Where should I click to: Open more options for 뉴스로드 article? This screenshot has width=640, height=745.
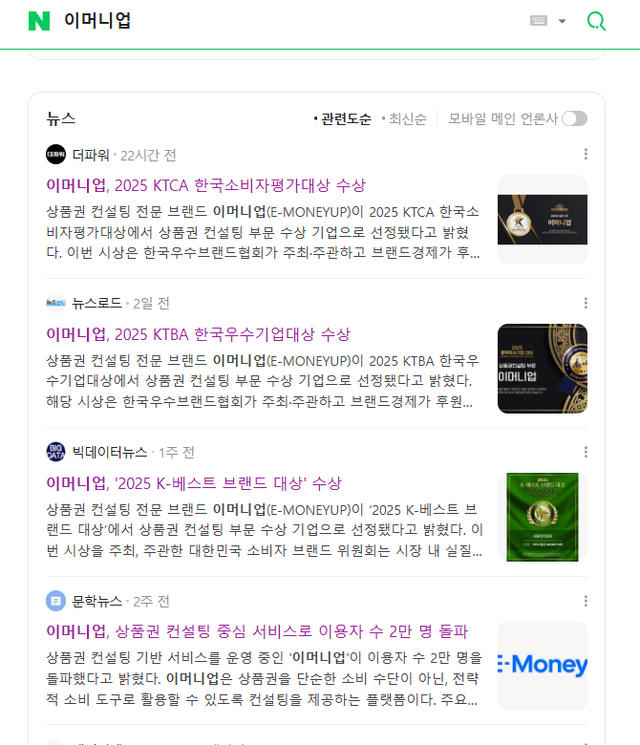(x=585, y=303)
